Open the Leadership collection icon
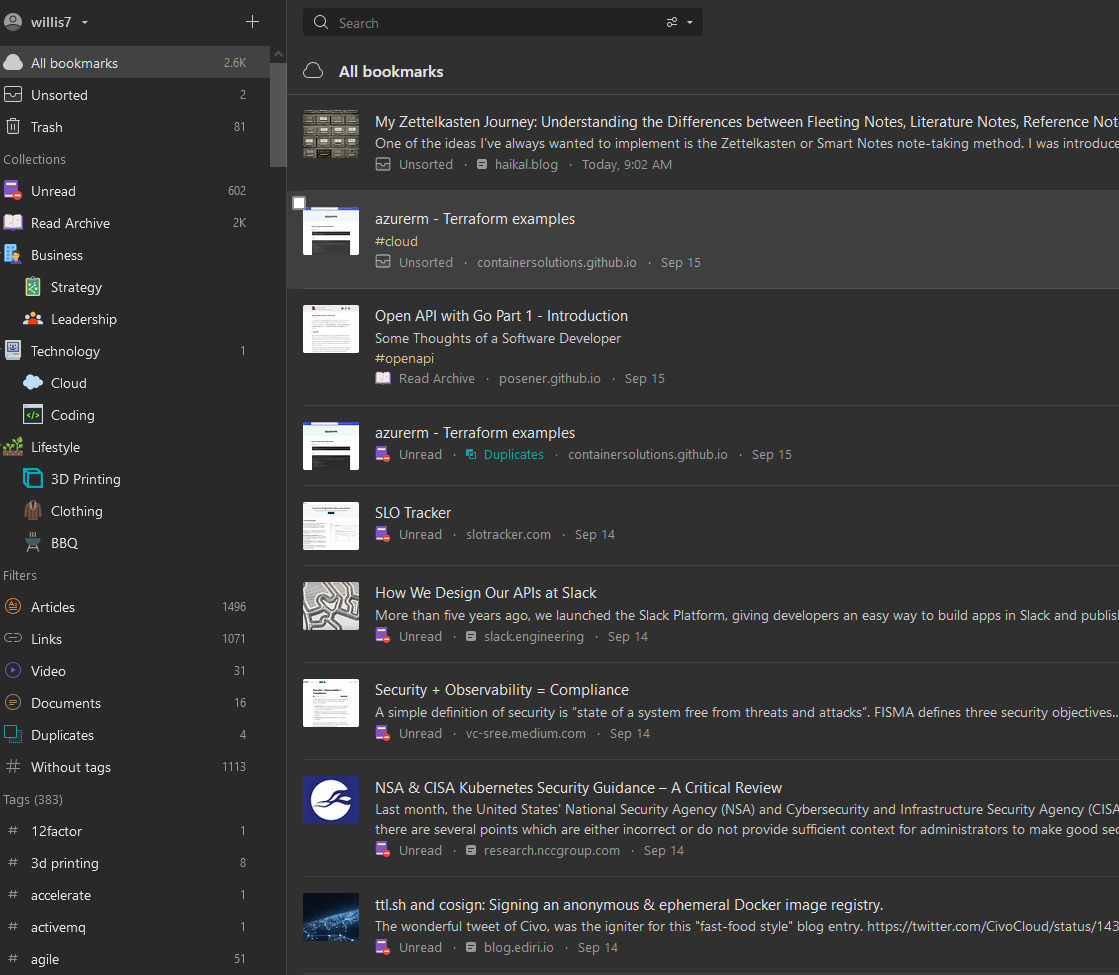1119x975 pixels. tap(33, 319)
